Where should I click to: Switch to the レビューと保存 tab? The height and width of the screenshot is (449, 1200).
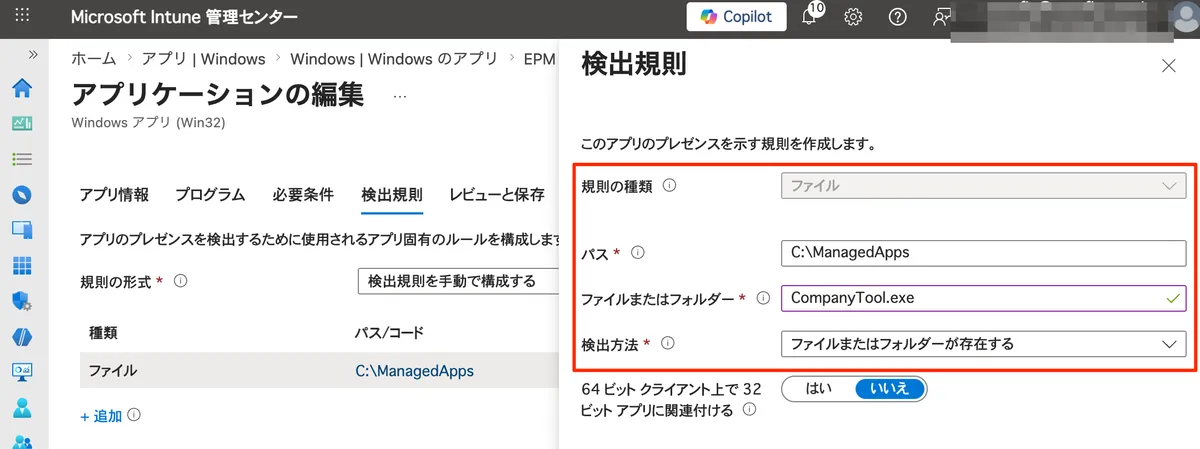tap(497, 194)
